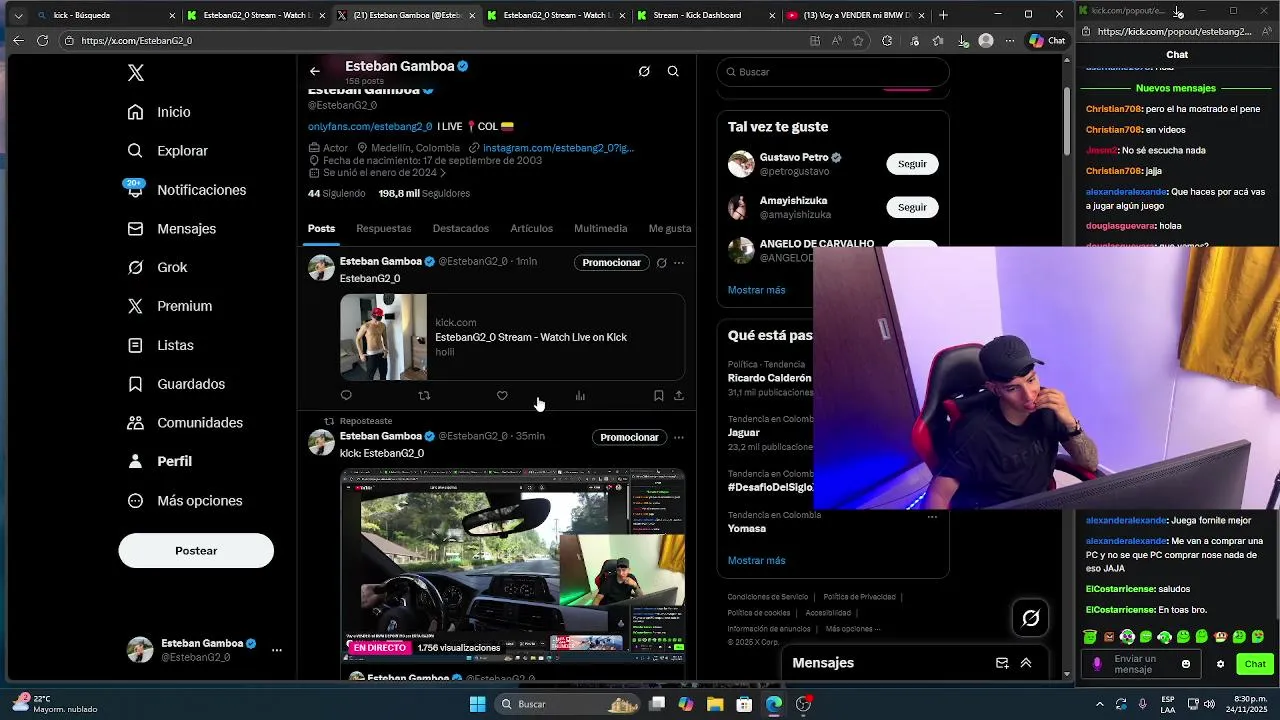Click Nuevos mensajes in Kick chat
The width and height of the screenshot is (1280, 720).
(1176, 88)
